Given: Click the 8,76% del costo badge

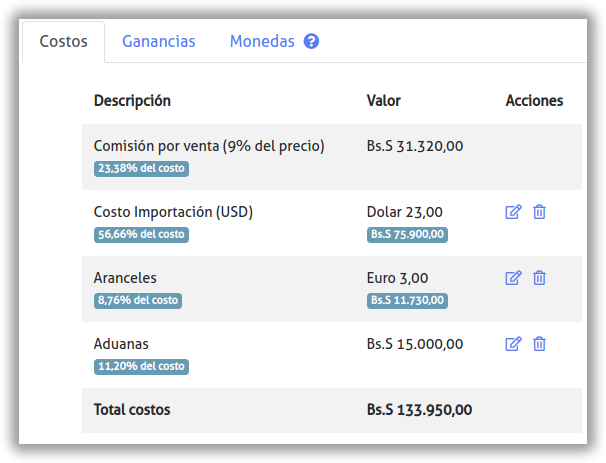Looking at the screenshot, I should [138, 301].
